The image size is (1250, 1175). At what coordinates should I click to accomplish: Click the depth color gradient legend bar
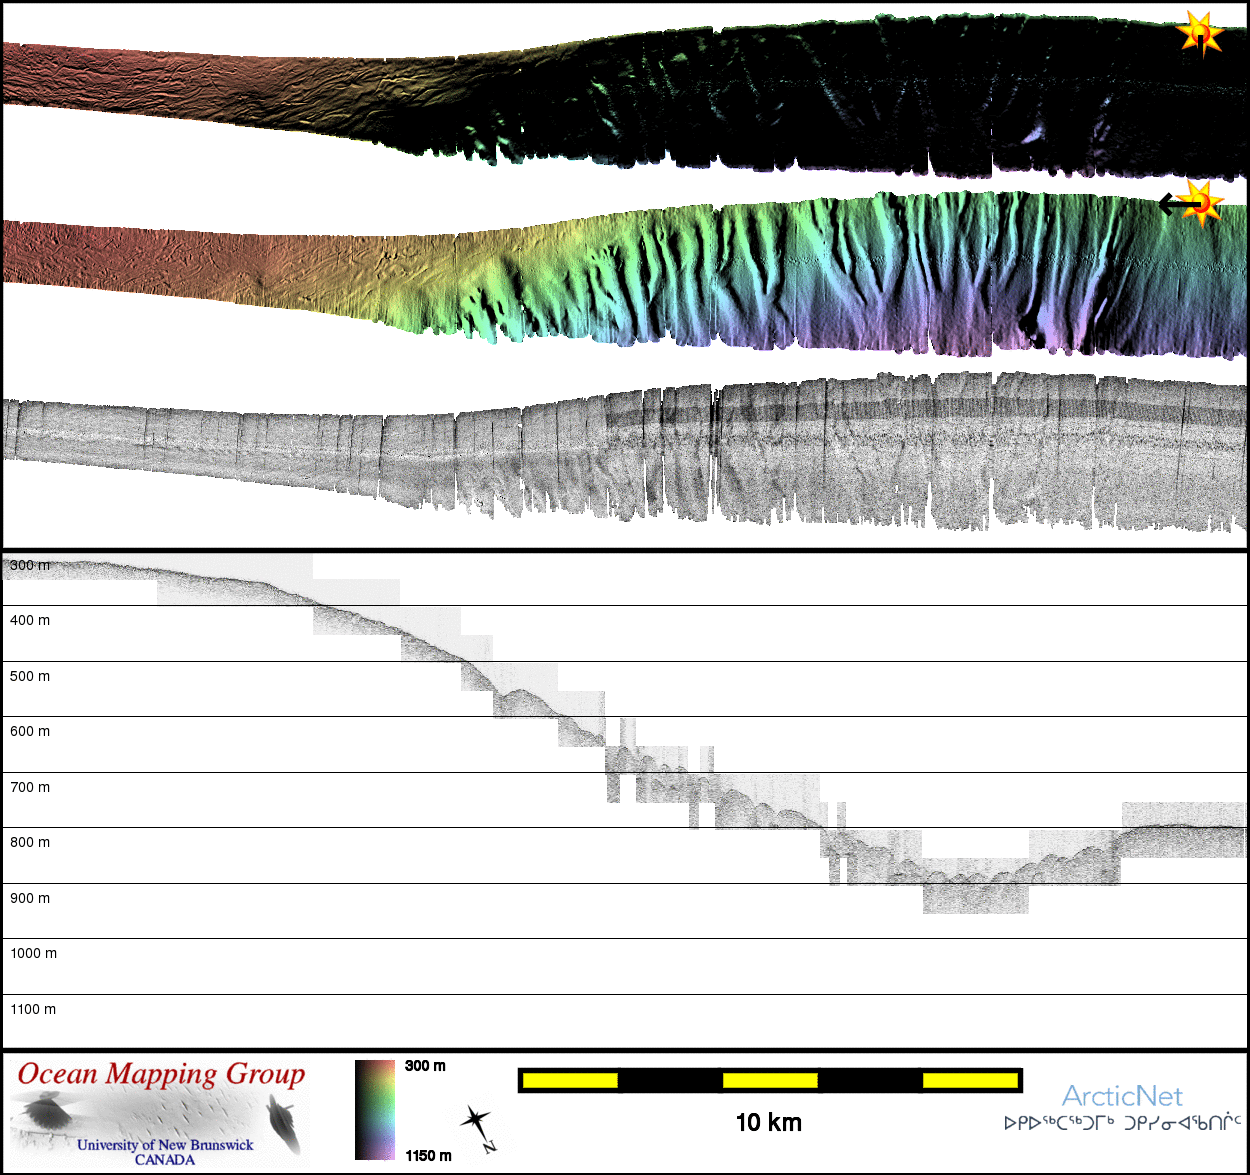pyautogui.click(x=375, y=1109)
